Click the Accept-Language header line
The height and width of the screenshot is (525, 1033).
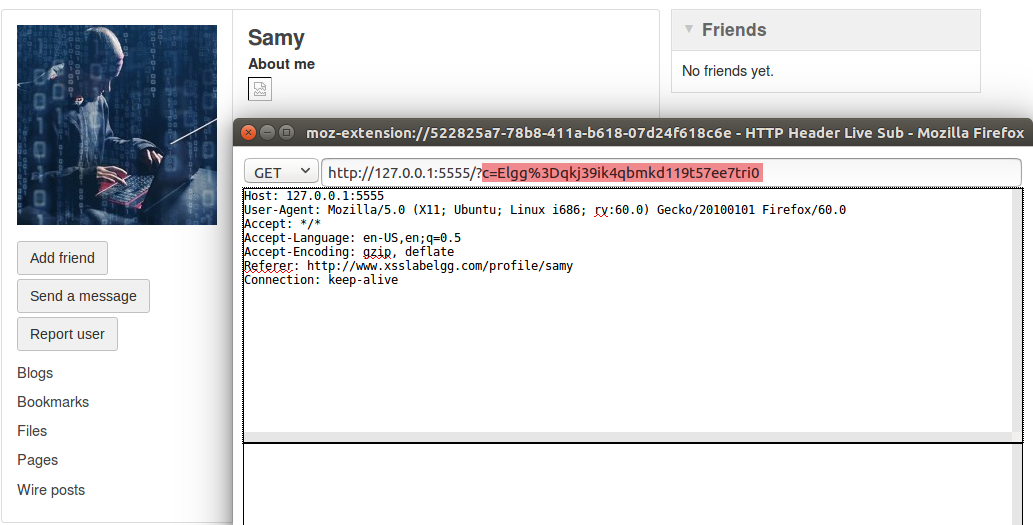click(x=352, y=238)
